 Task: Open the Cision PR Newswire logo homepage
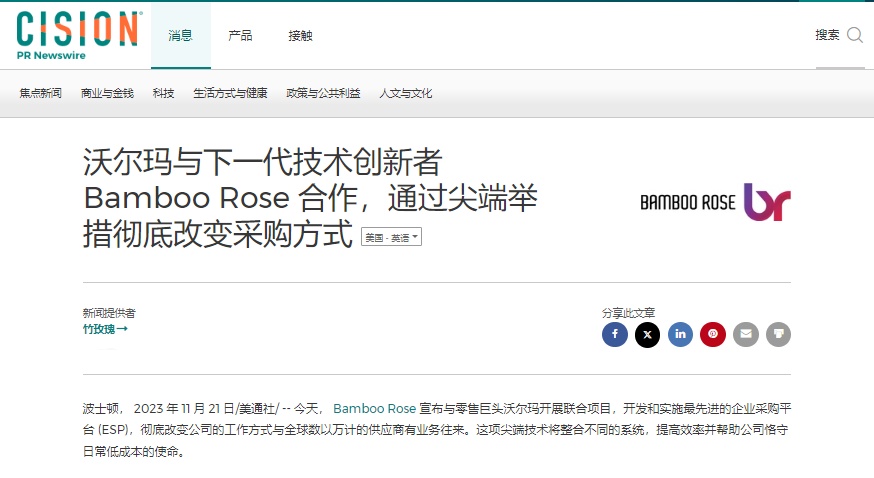(x=78, y=35)
